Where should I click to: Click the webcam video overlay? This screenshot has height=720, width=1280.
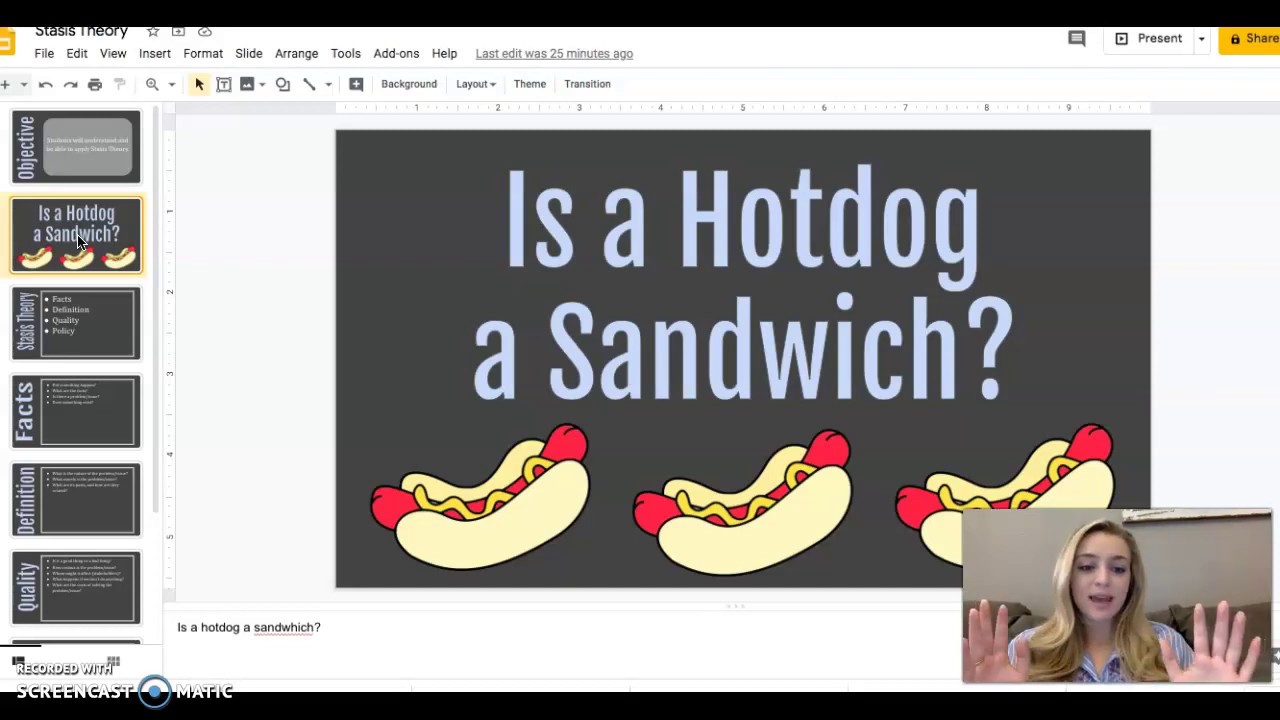coord(1116,596)
